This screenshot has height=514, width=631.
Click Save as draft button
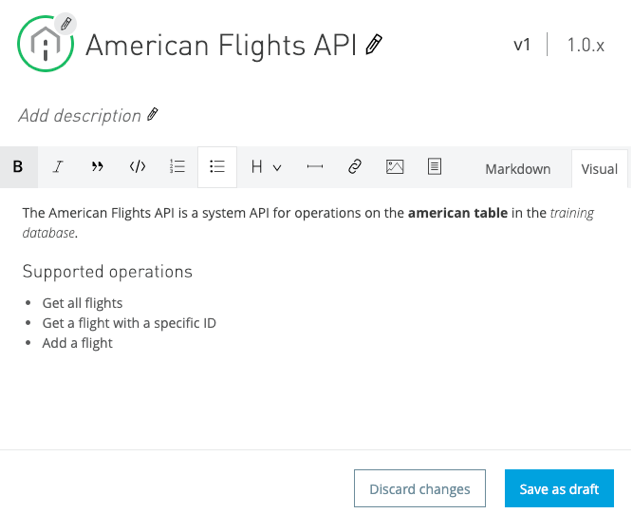tap(559, 488)
